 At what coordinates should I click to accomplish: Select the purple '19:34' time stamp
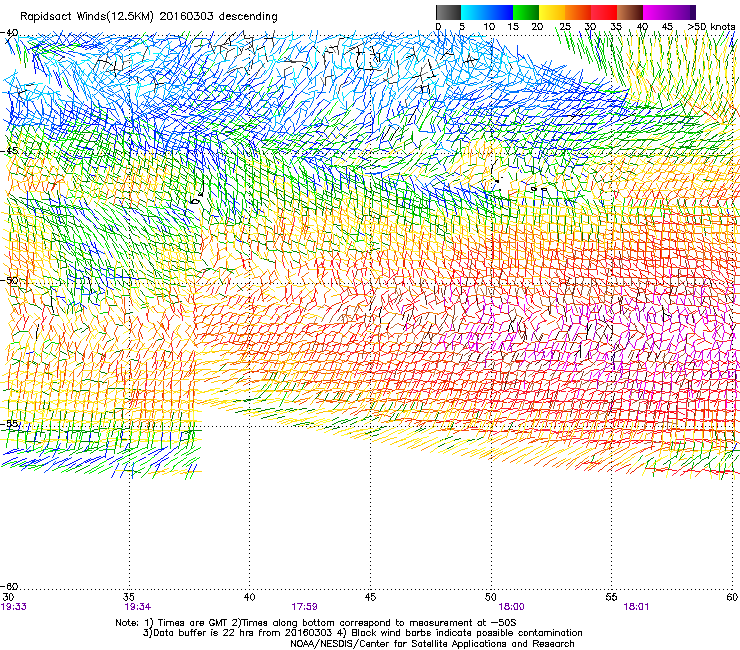pos(137,607)
